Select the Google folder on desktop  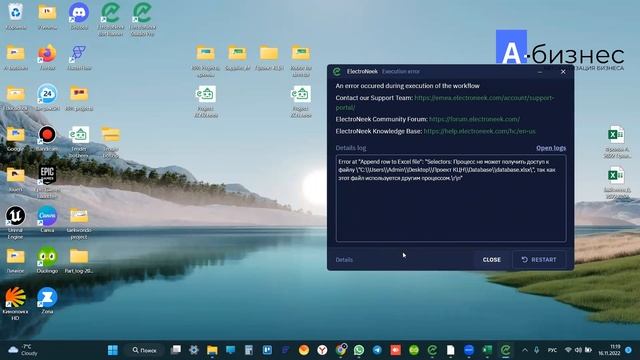point(16,138)
